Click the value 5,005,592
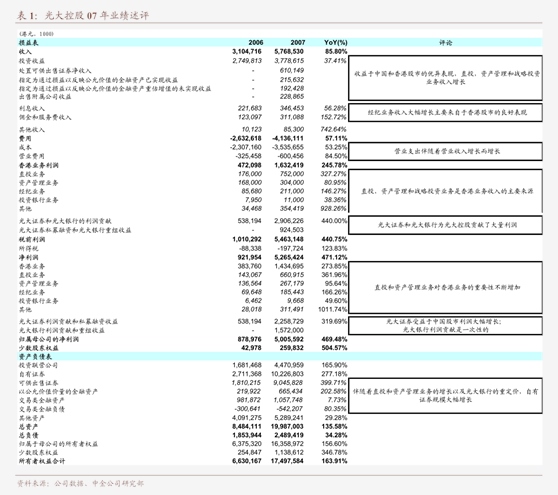The height and width of the screenshot is (495, 558). point(289,339)
